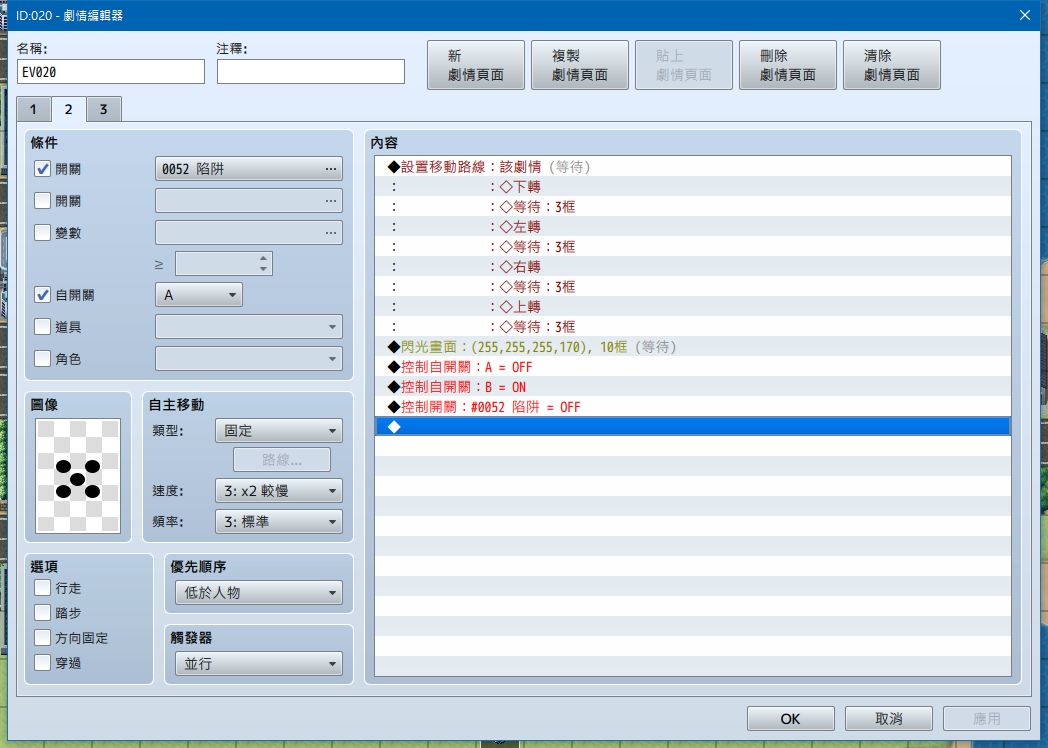Select the ◇右轉 move route line

pos(693,267)
